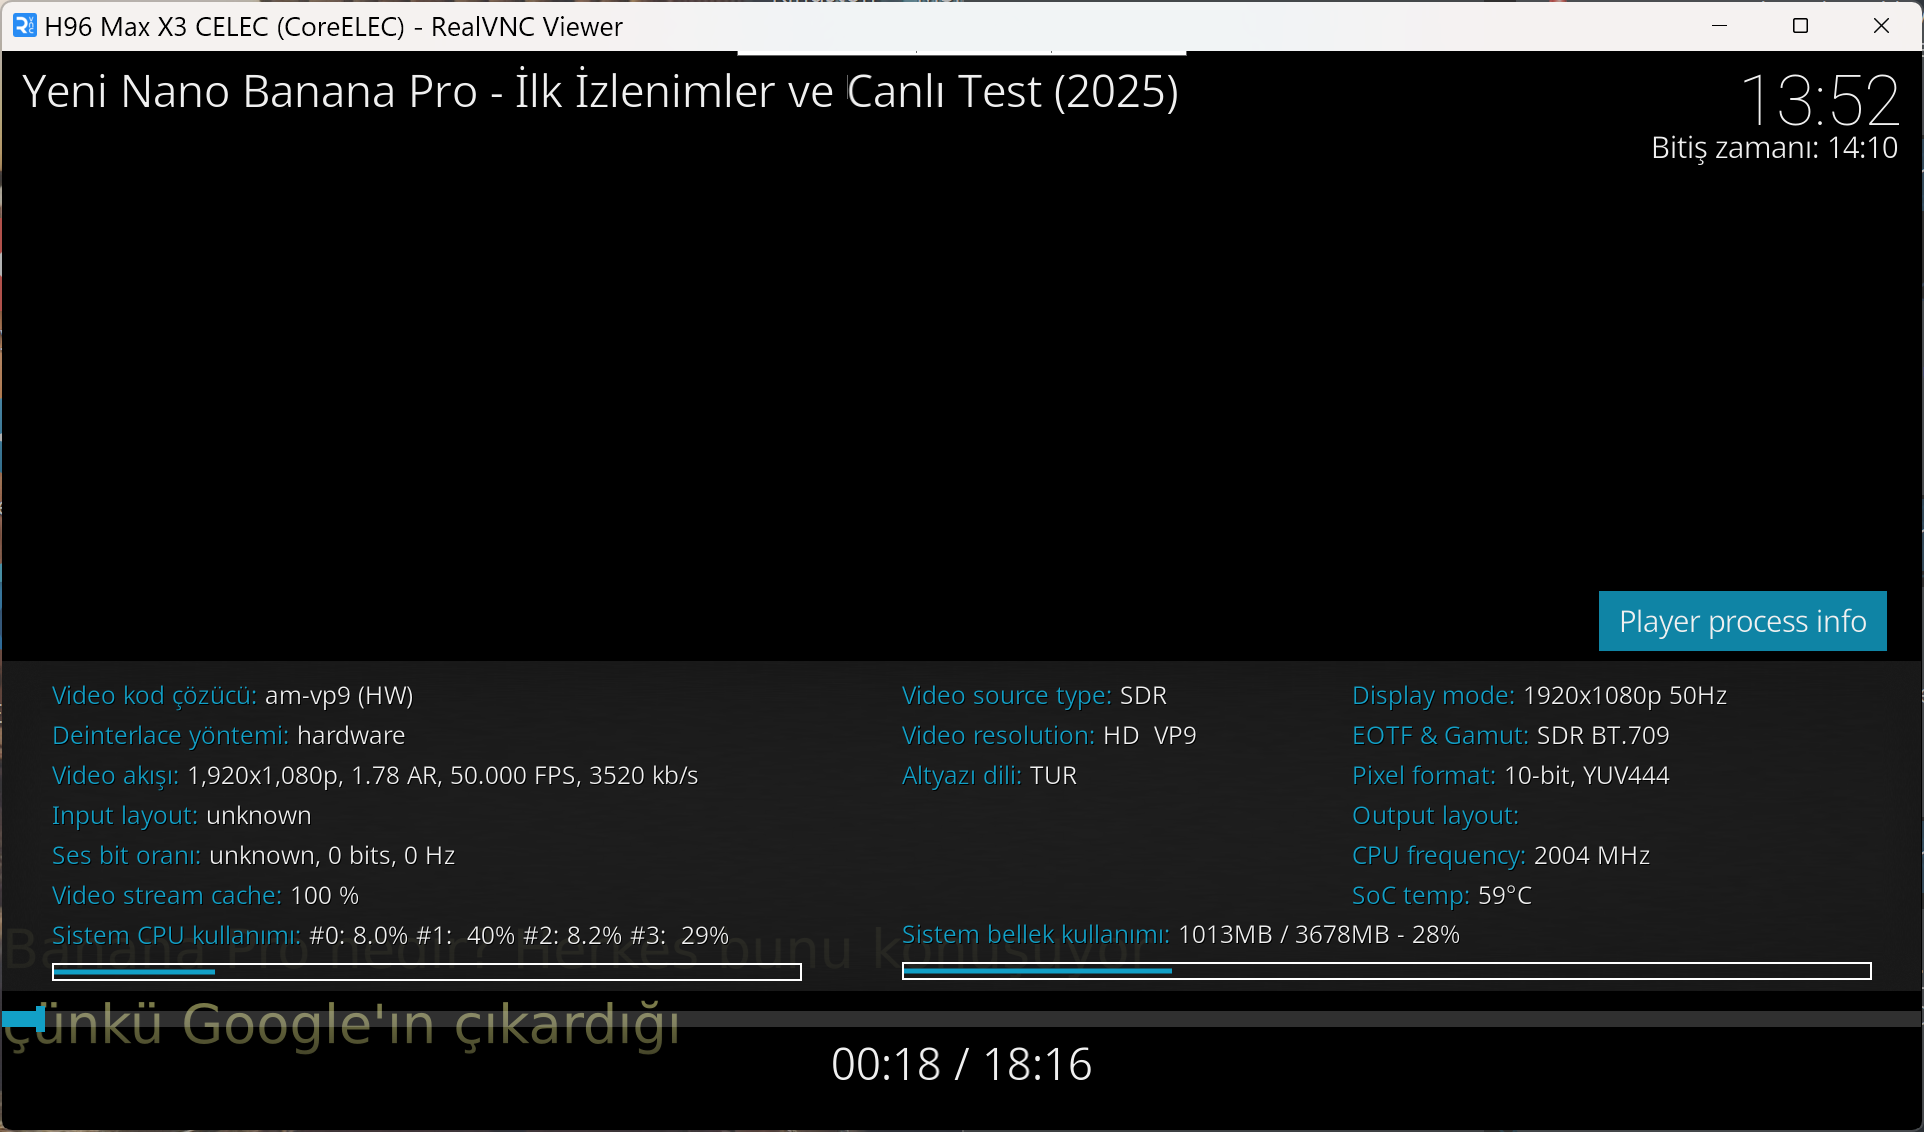Minimize the RealVNC Viewer window
Screen dimensions: 1924x1132
1720,26
